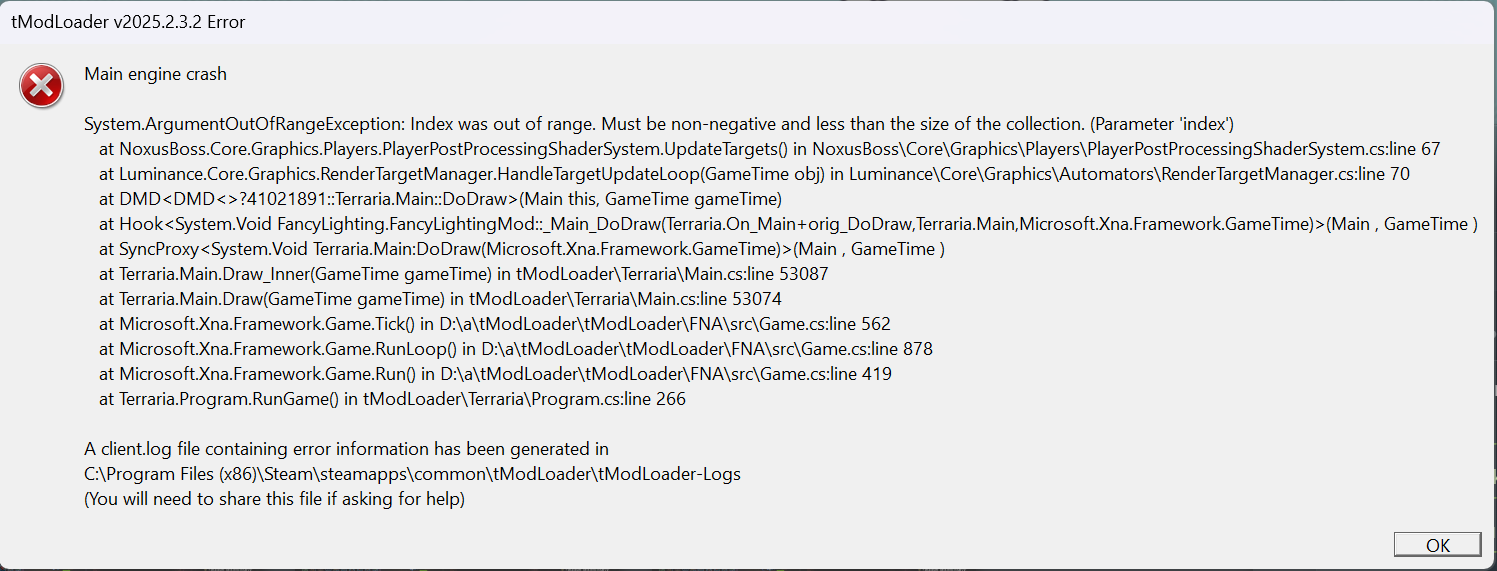Click the Terraria.Program.RunGame() line 266 entry
The height and width of the screenshot is (571, 1497).
click(x=392, y=399)
